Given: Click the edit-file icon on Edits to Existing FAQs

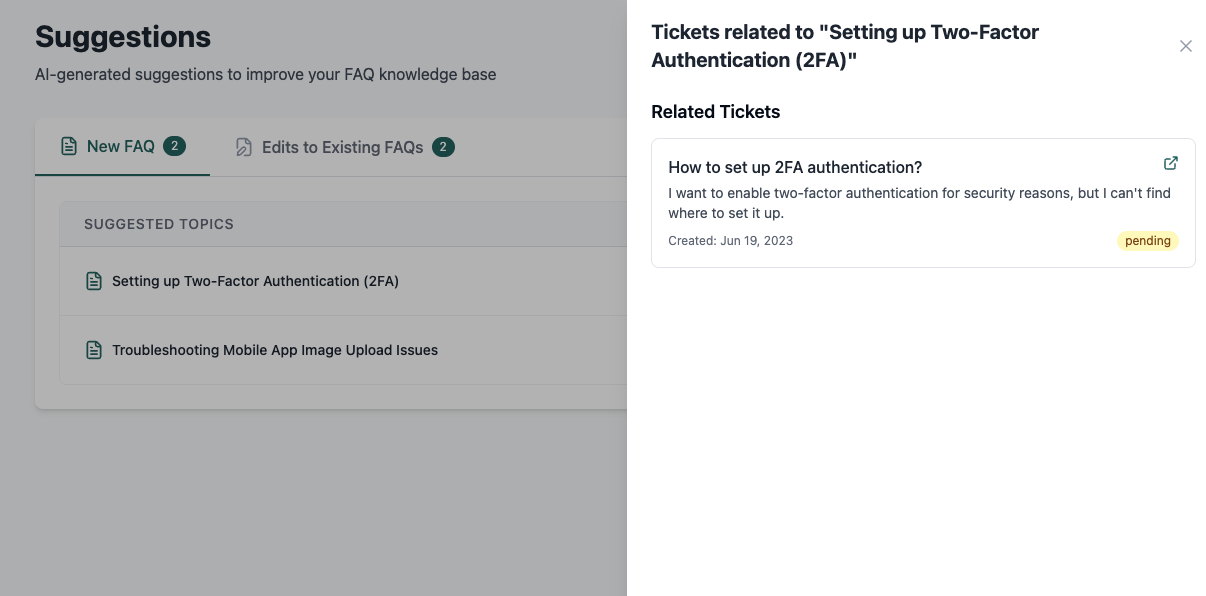Looking at the screenshot, I should (x=244, y=147).
